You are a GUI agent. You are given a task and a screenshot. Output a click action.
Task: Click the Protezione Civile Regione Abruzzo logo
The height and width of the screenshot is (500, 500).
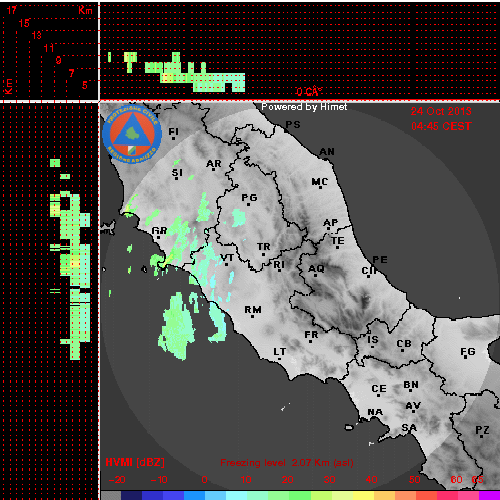[132, 134]
